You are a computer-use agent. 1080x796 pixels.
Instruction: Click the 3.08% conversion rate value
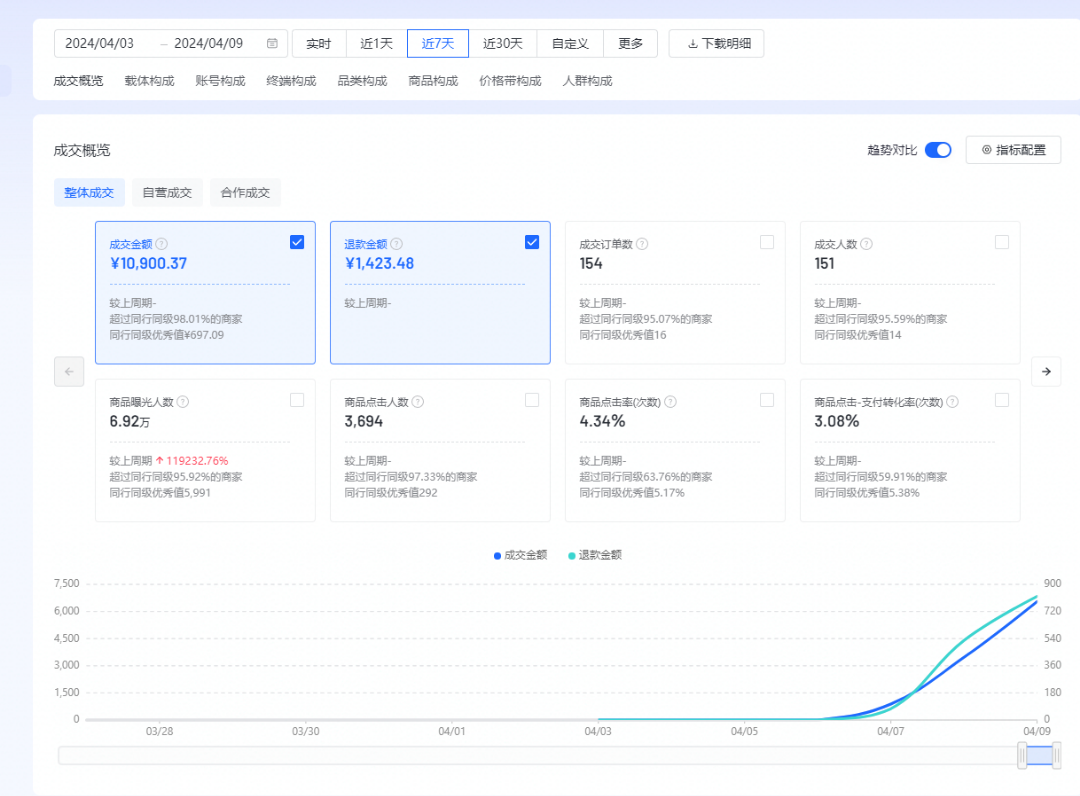(837, 421)
